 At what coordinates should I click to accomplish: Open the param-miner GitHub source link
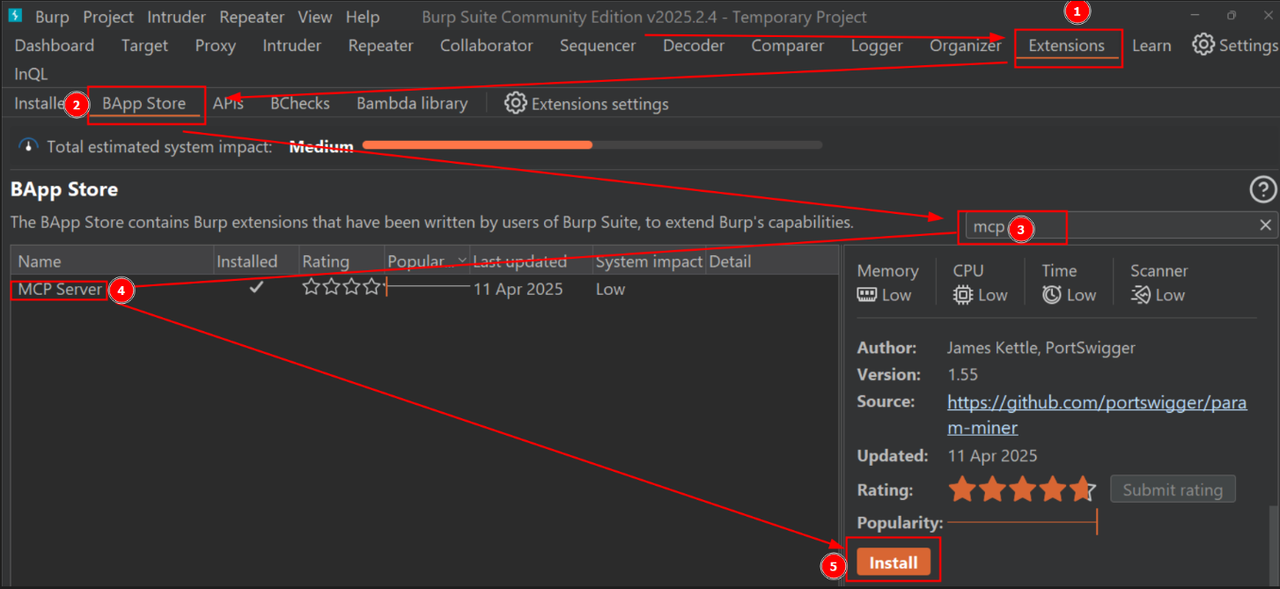tap(1097, 414)
